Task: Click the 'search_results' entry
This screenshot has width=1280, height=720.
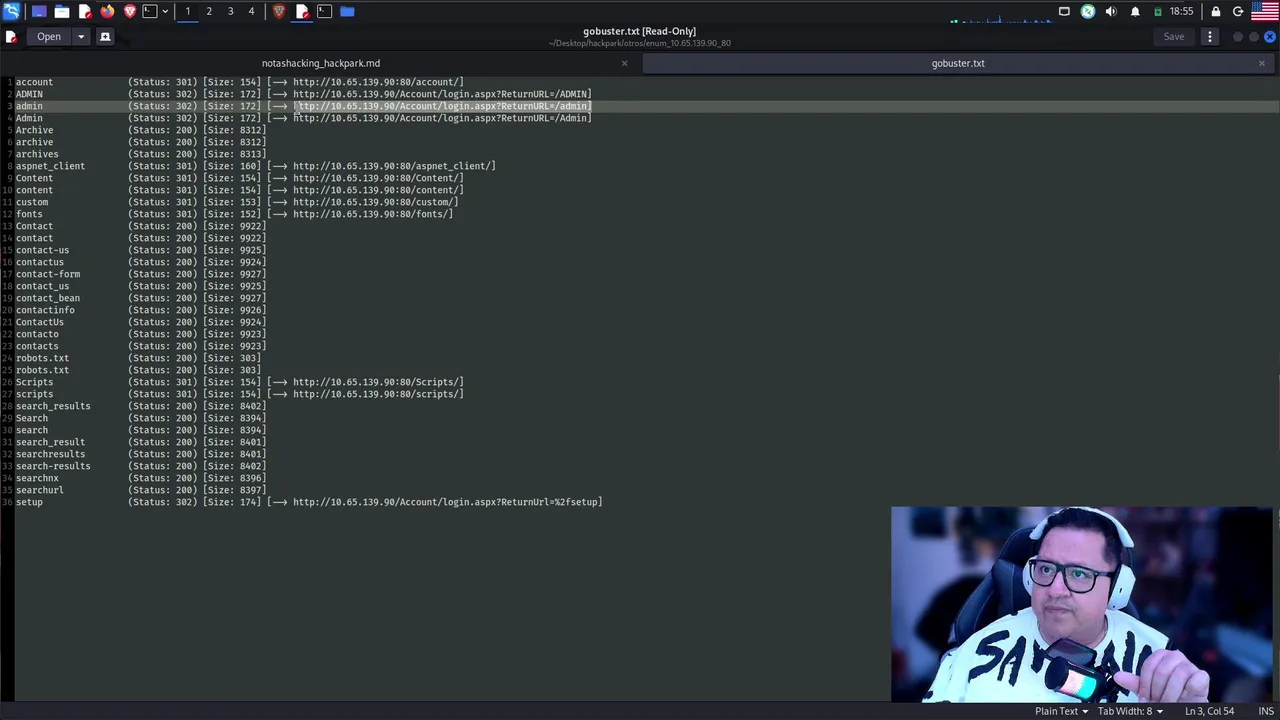Action: pyautogui.click(x=53, y=406)
